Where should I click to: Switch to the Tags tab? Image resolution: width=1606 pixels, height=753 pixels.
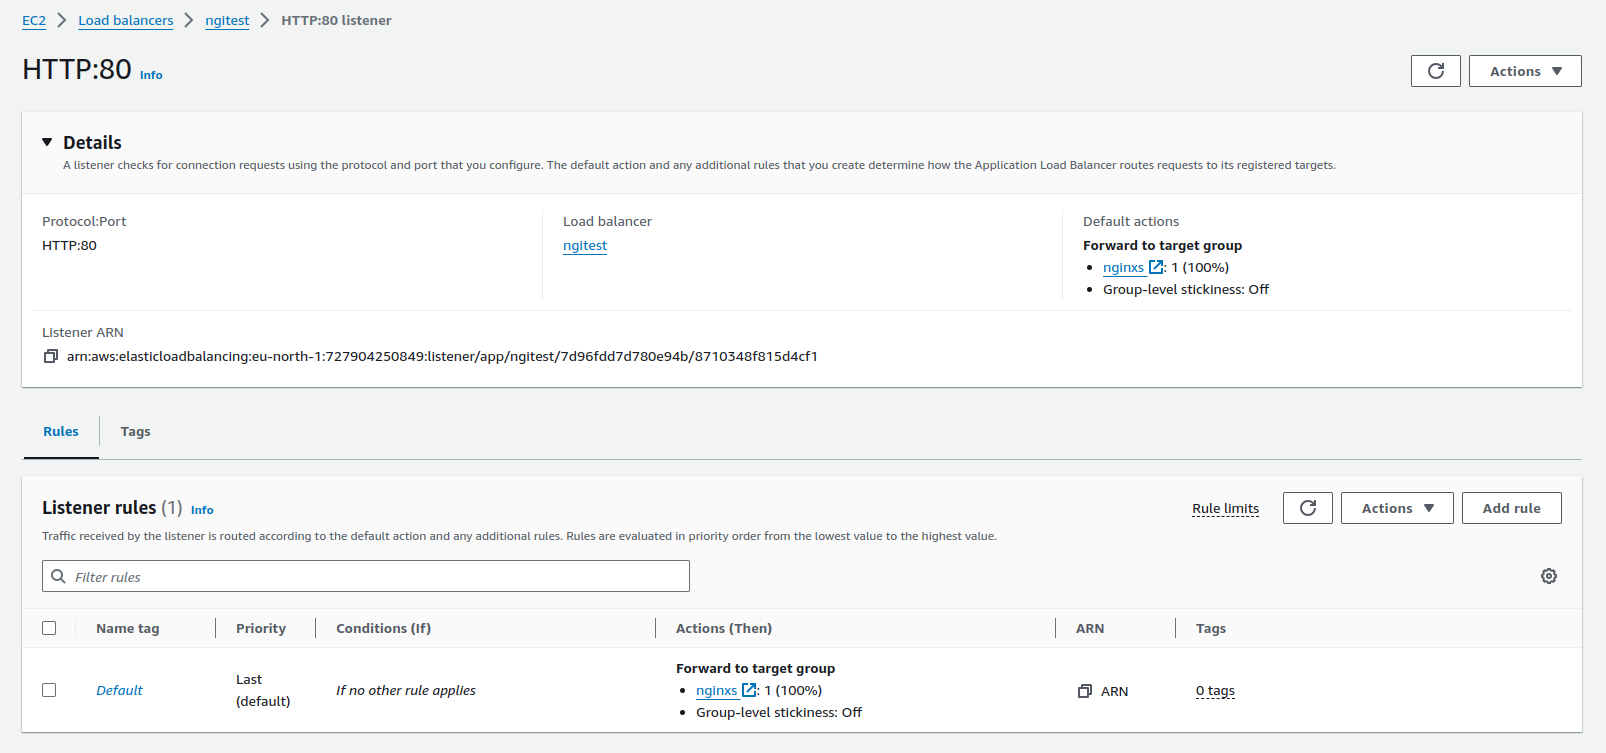point(135,431)
